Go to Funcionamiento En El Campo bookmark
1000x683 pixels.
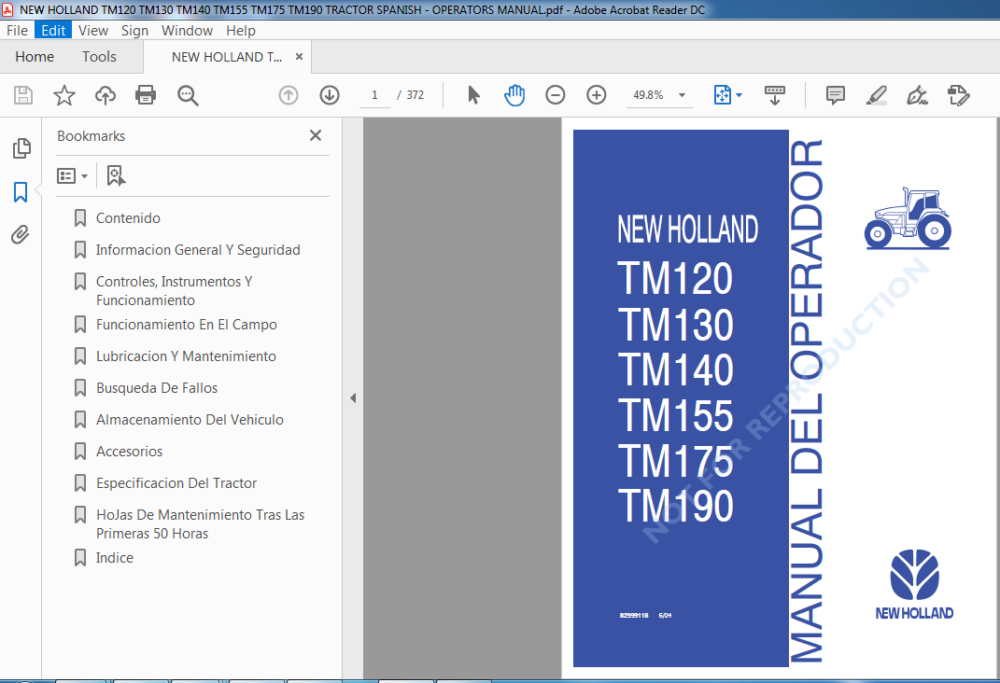point(186,325)
